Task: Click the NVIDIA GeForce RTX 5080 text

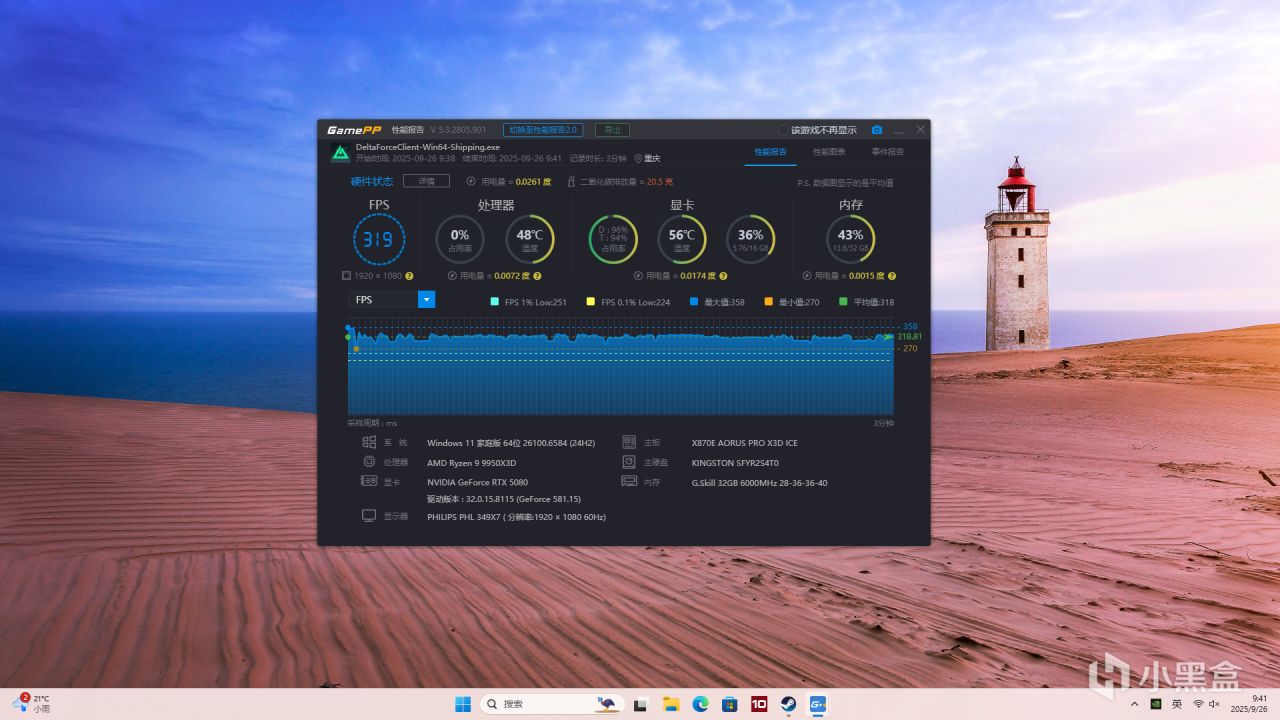Action: click(x=477, y=482)
